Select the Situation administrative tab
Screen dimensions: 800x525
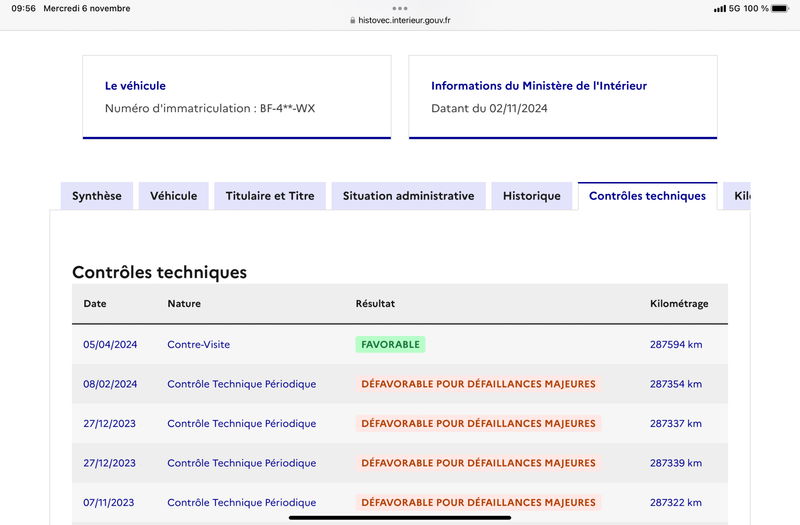pyautogui.click(x=408, y=196)
